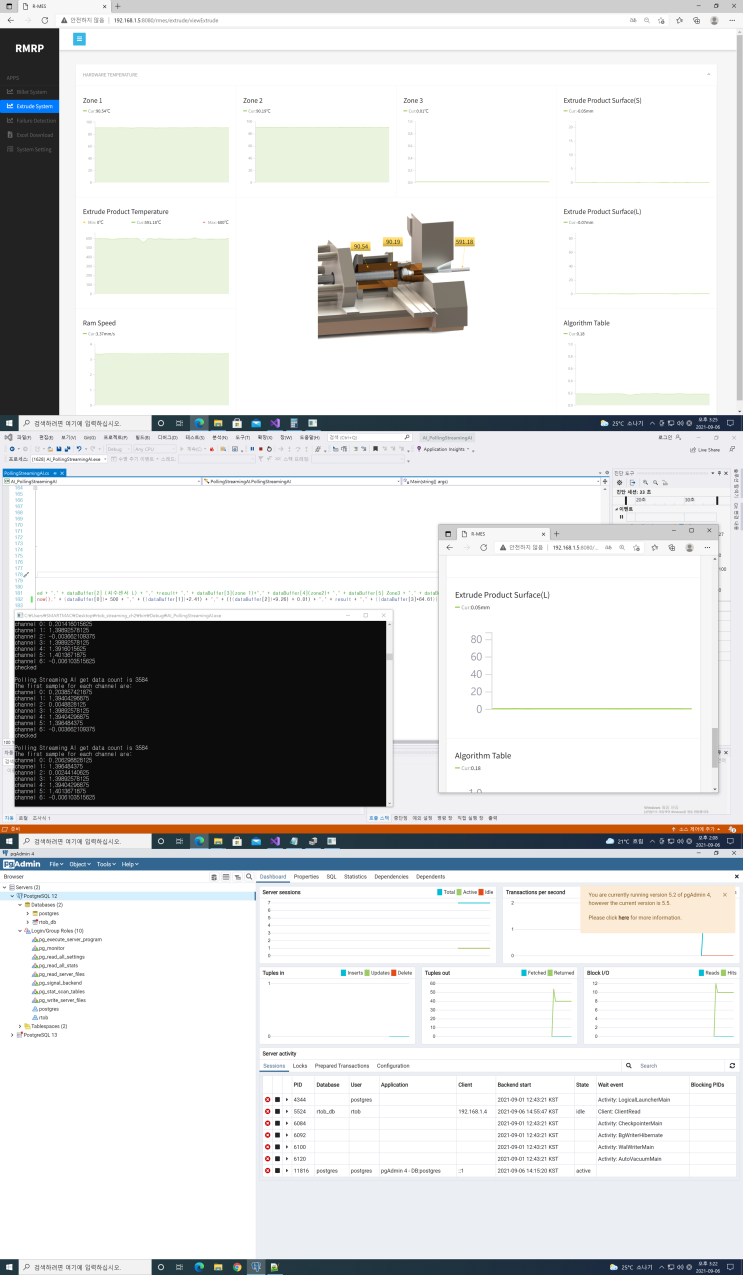Collapse the Servers (2) tree node
This screenshot has height=1275, width=743.
pos(4,887)
